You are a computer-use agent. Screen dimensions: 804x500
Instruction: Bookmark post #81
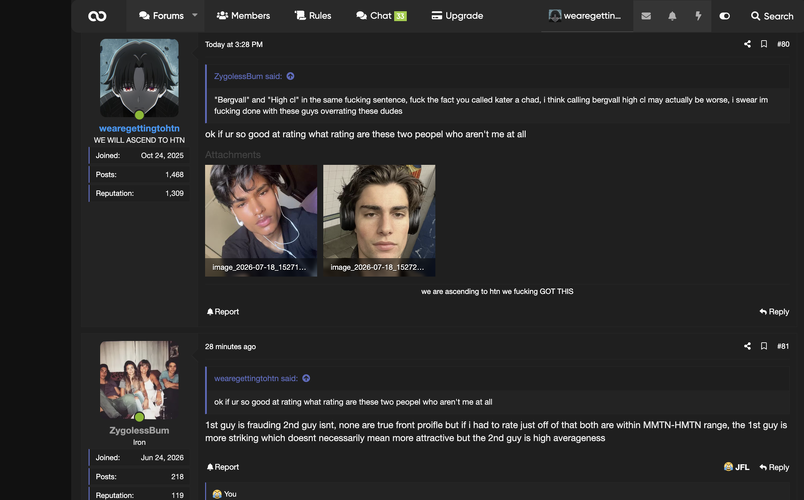[x=764, y=346]
